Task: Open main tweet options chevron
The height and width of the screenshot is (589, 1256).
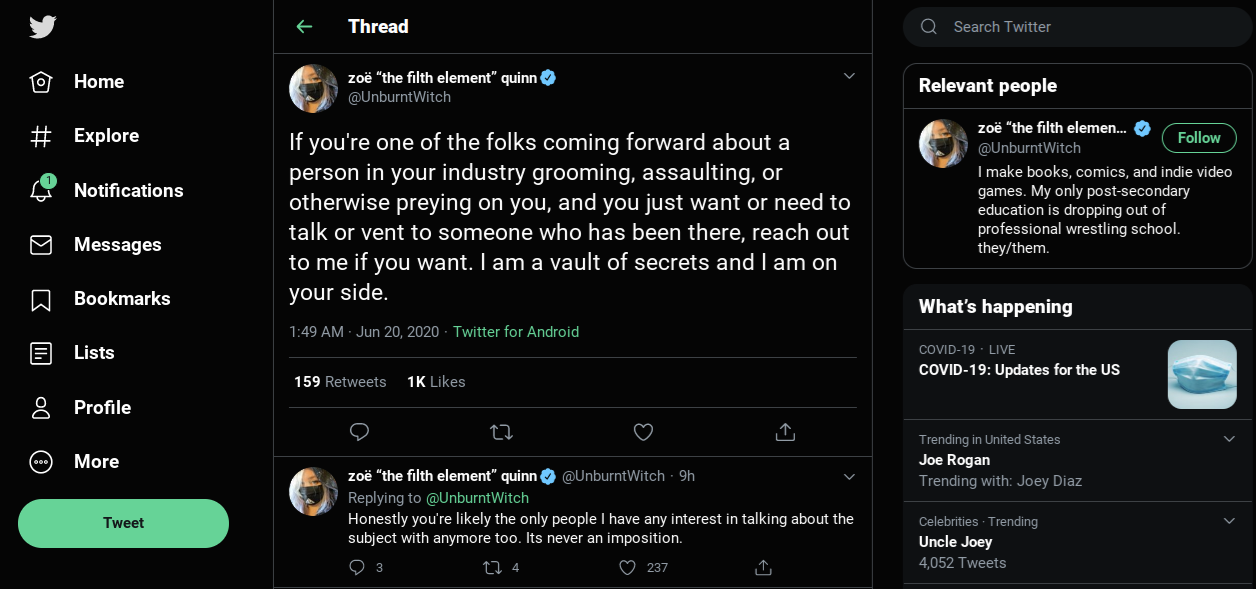Action: coord(849,76)
